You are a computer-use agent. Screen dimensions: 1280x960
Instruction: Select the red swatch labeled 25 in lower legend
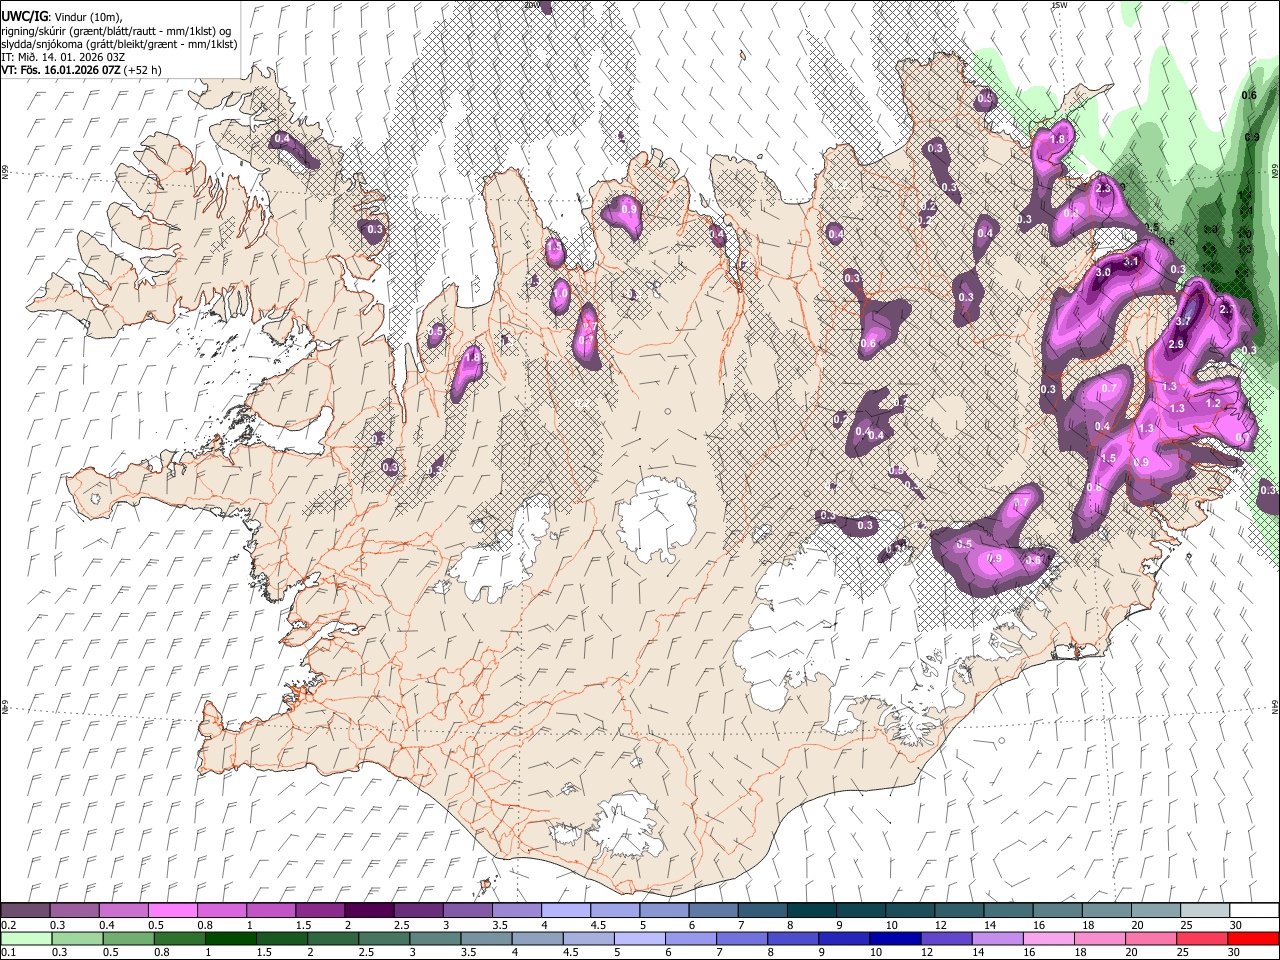pyautogui.click(x=1202, y=938)
